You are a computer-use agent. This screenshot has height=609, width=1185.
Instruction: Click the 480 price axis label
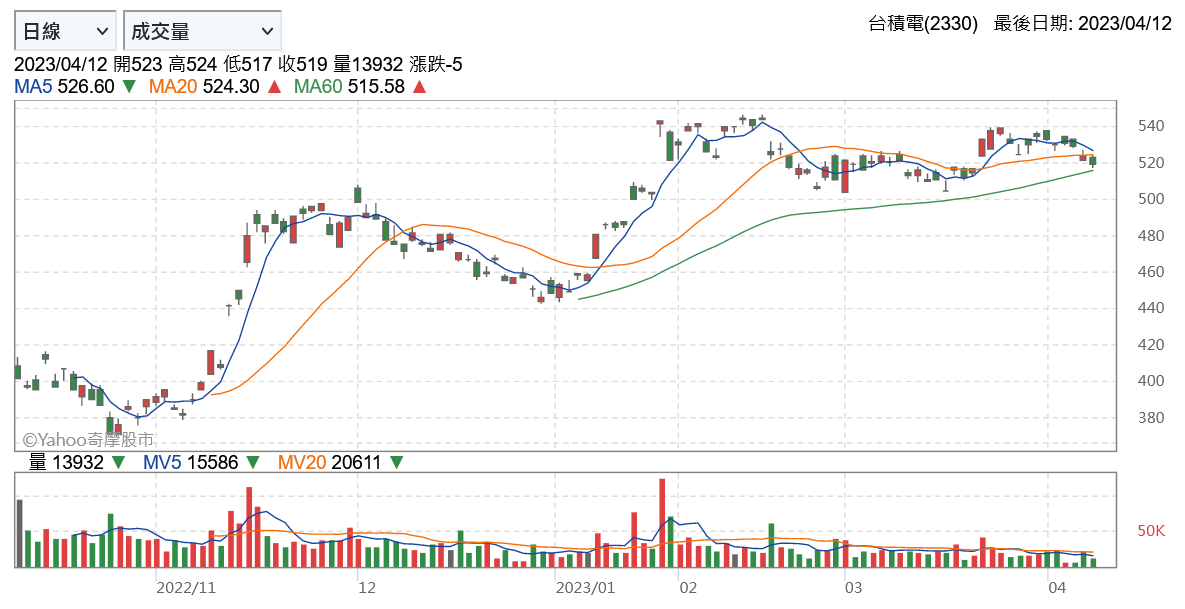click(1150, 235)
